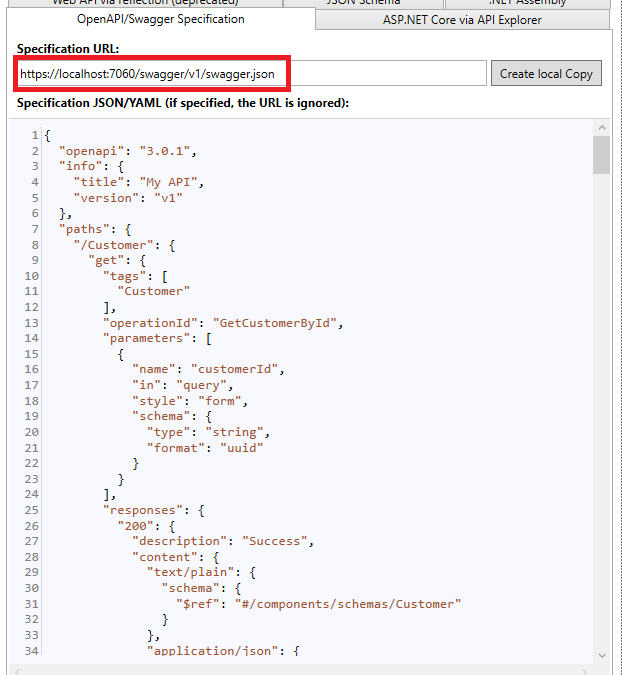
Task: Select the Web API via reflection tab
Action: (x=160, y=3)
